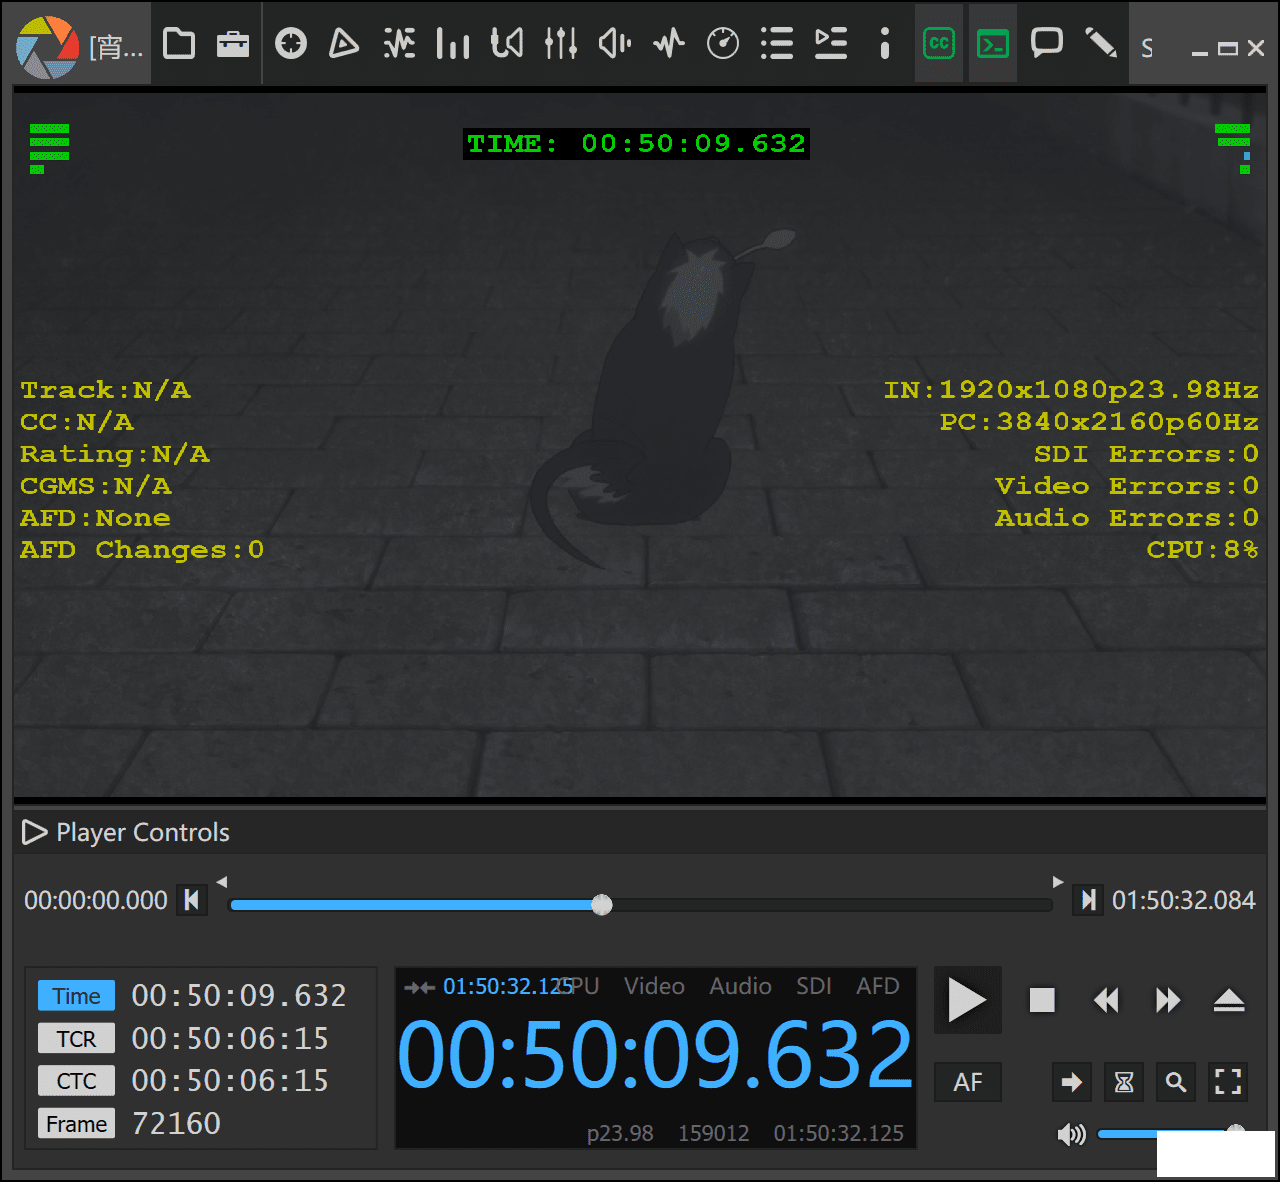
Task: Click the in-point marker above the timeline
Action: pyautogui.click(x=222, y=882)
